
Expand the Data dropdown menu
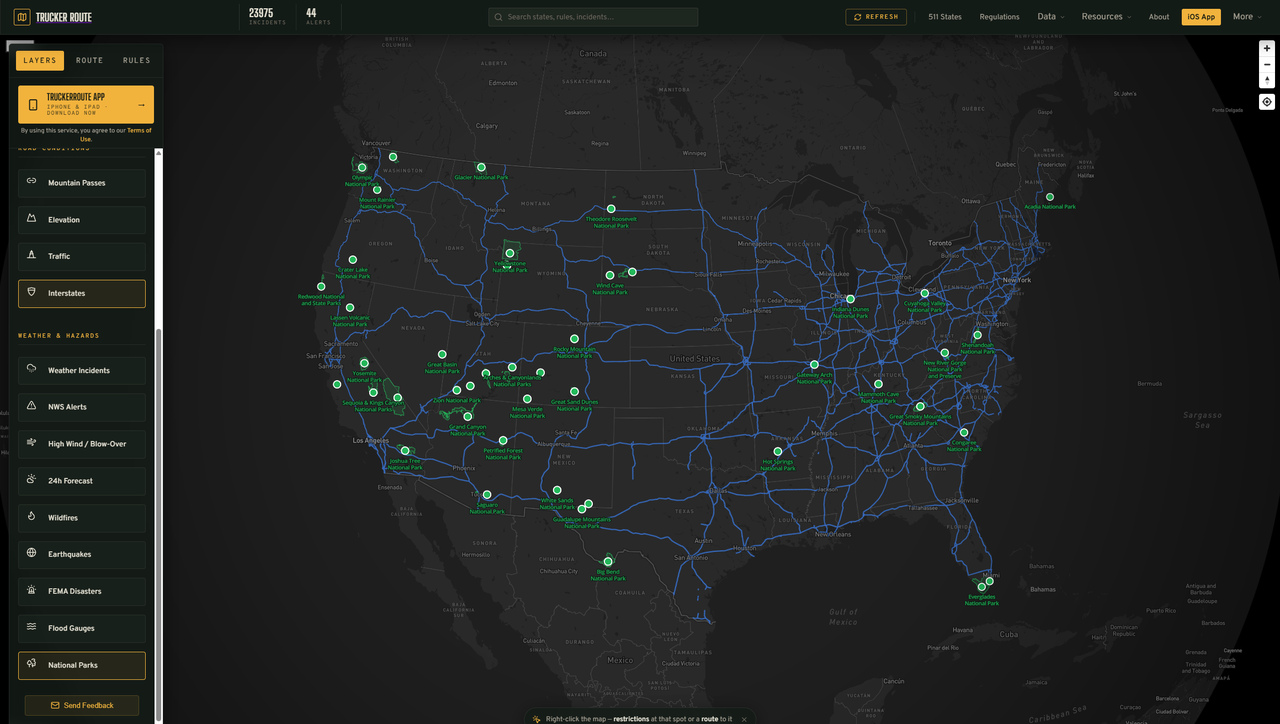coord(1050,17)
